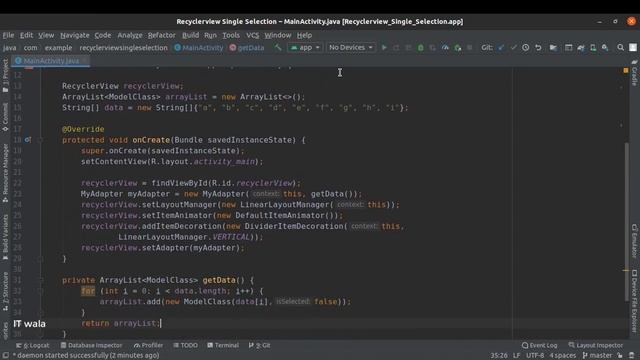This screenshot has height=360, width=640.
Task: Open the Project tool window sidebar
Action: pos(5,75)
